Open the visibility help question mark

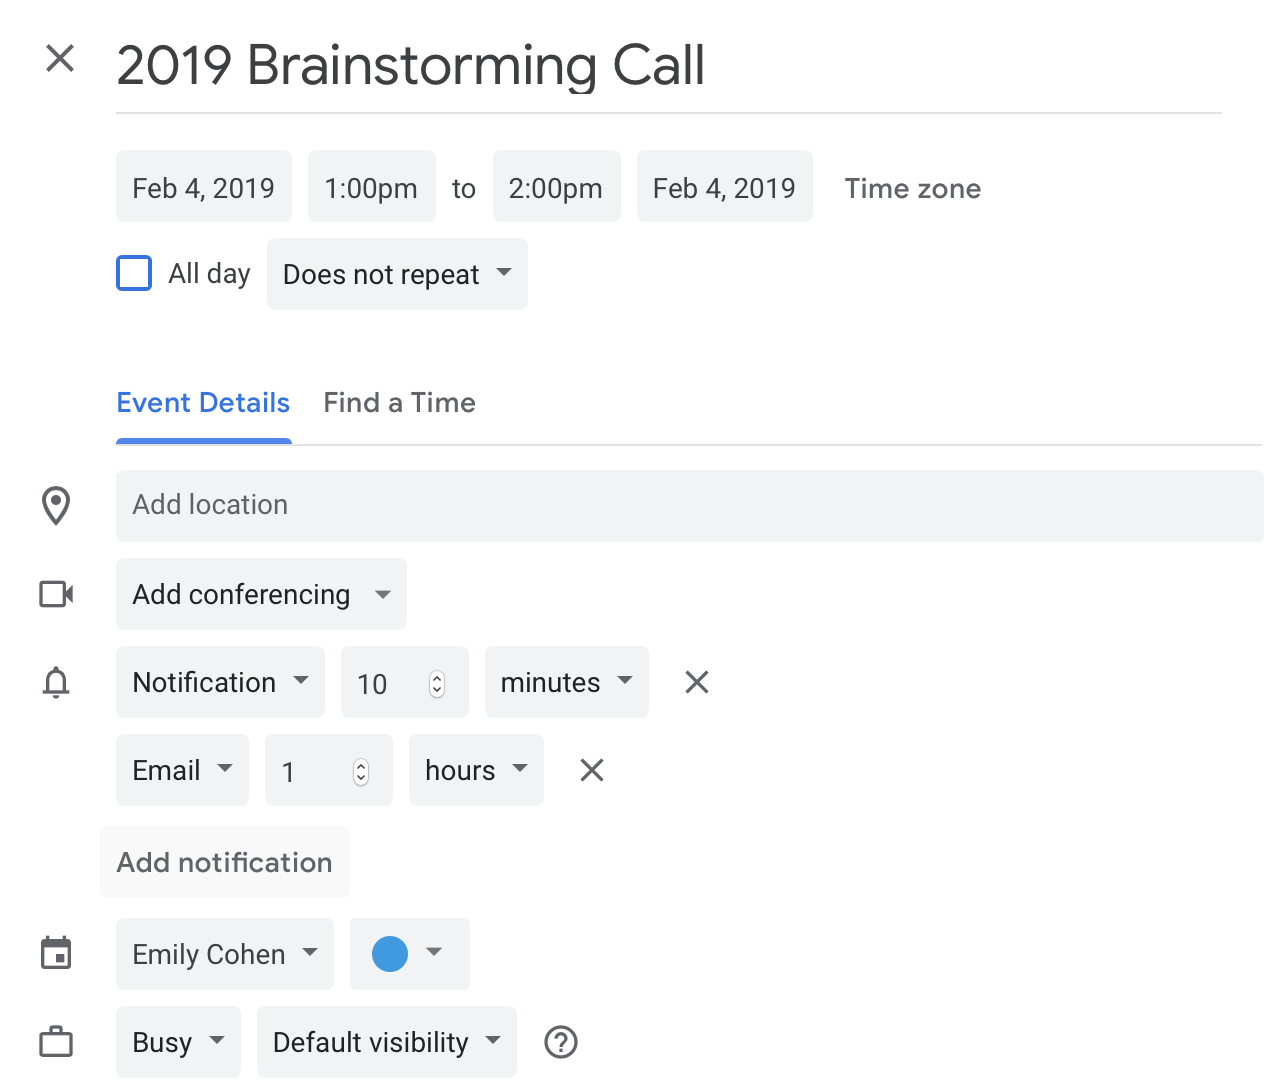(561, 1042)
